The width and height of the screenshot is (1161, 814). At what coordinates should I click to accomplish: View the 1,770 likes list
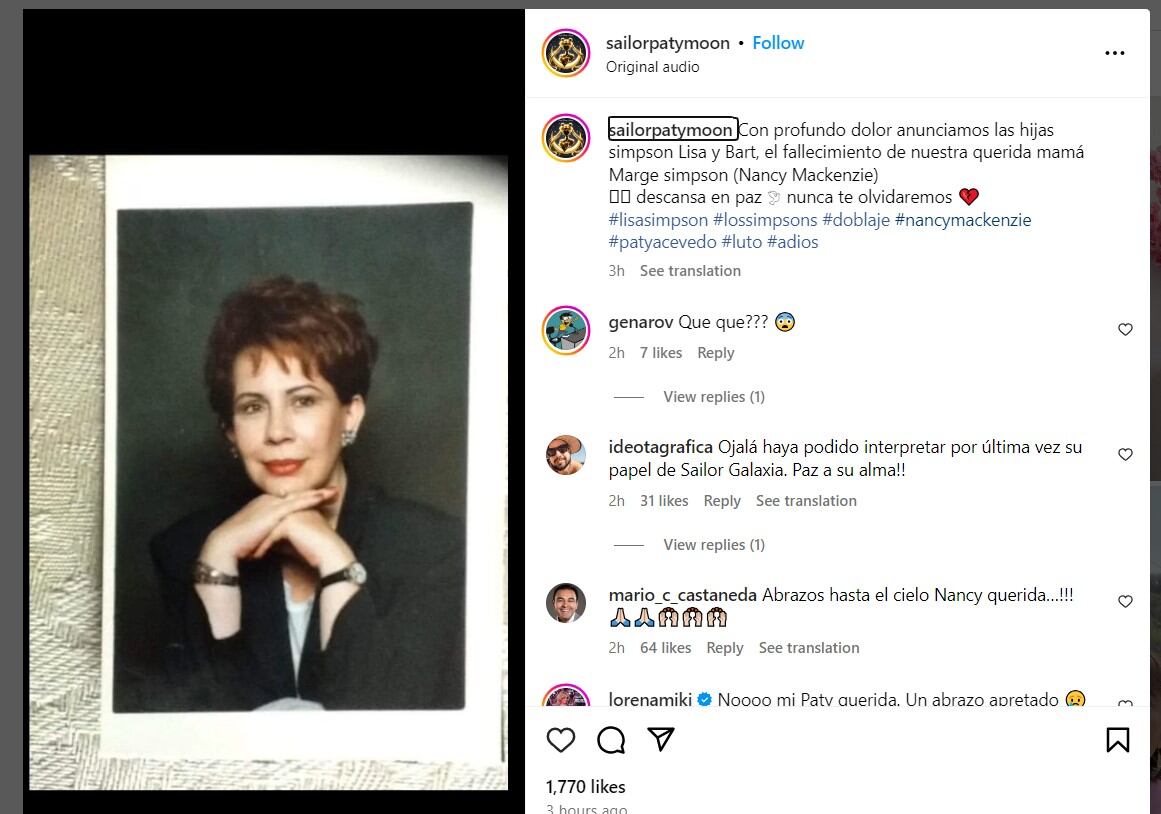point(586,787)
